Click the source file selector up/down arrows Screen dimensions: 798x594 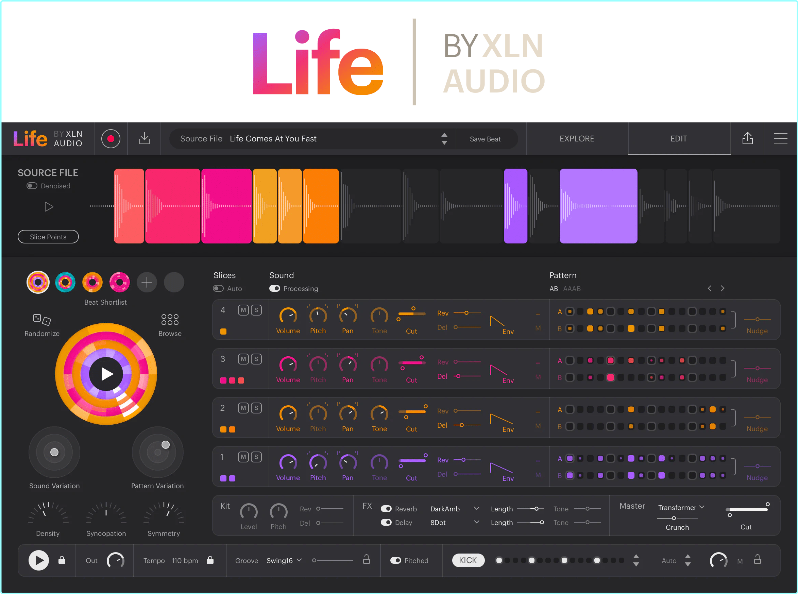(x=444, y=138)
